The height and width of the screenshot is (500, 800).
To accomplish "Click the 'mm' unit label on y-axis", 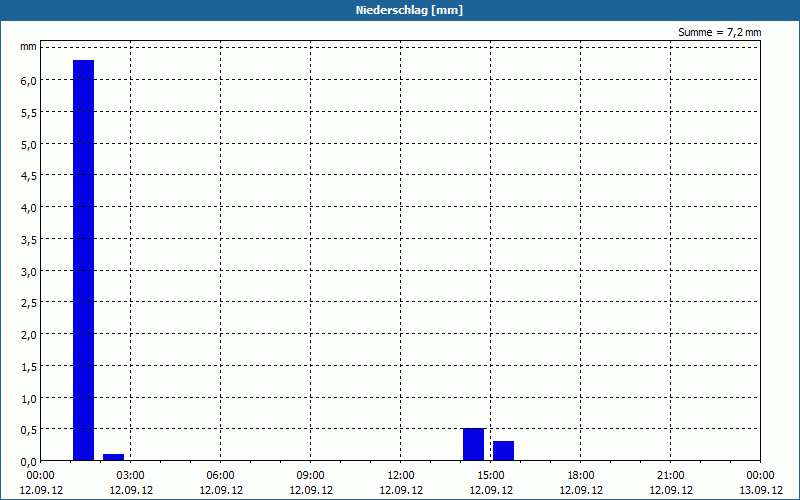I will 29,47.
